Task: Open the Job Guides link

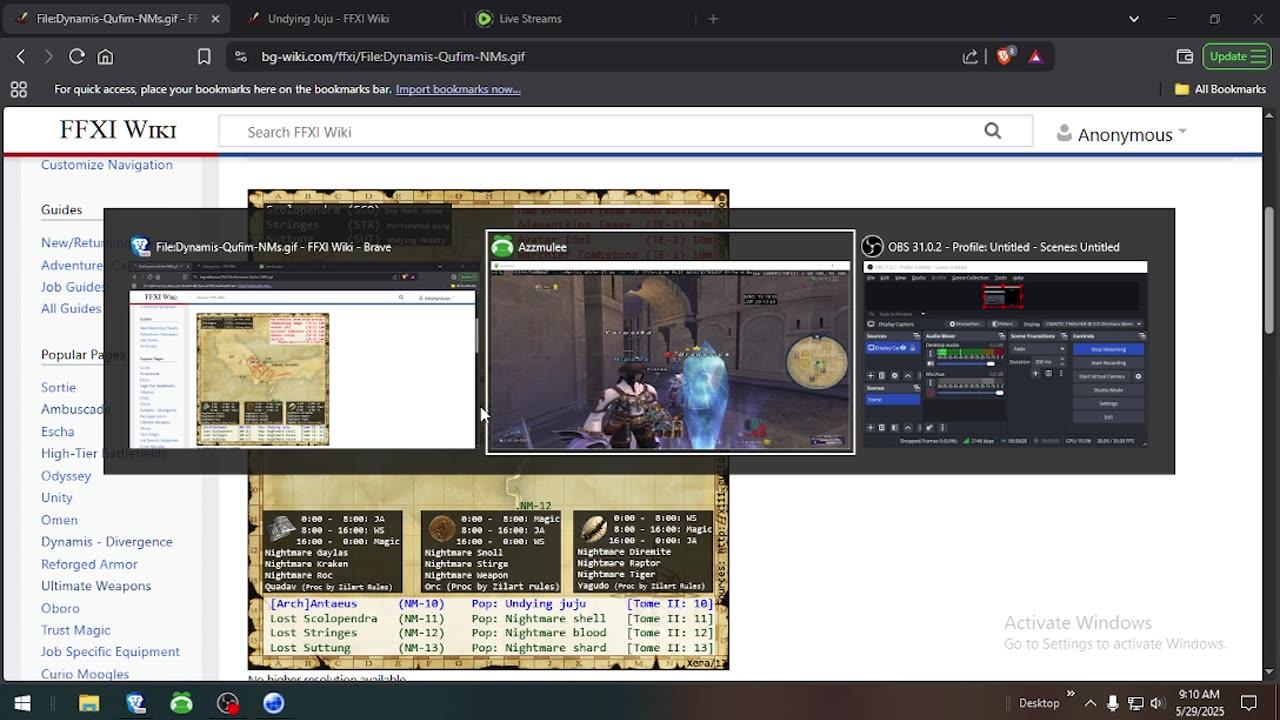Action: (73, 287)
